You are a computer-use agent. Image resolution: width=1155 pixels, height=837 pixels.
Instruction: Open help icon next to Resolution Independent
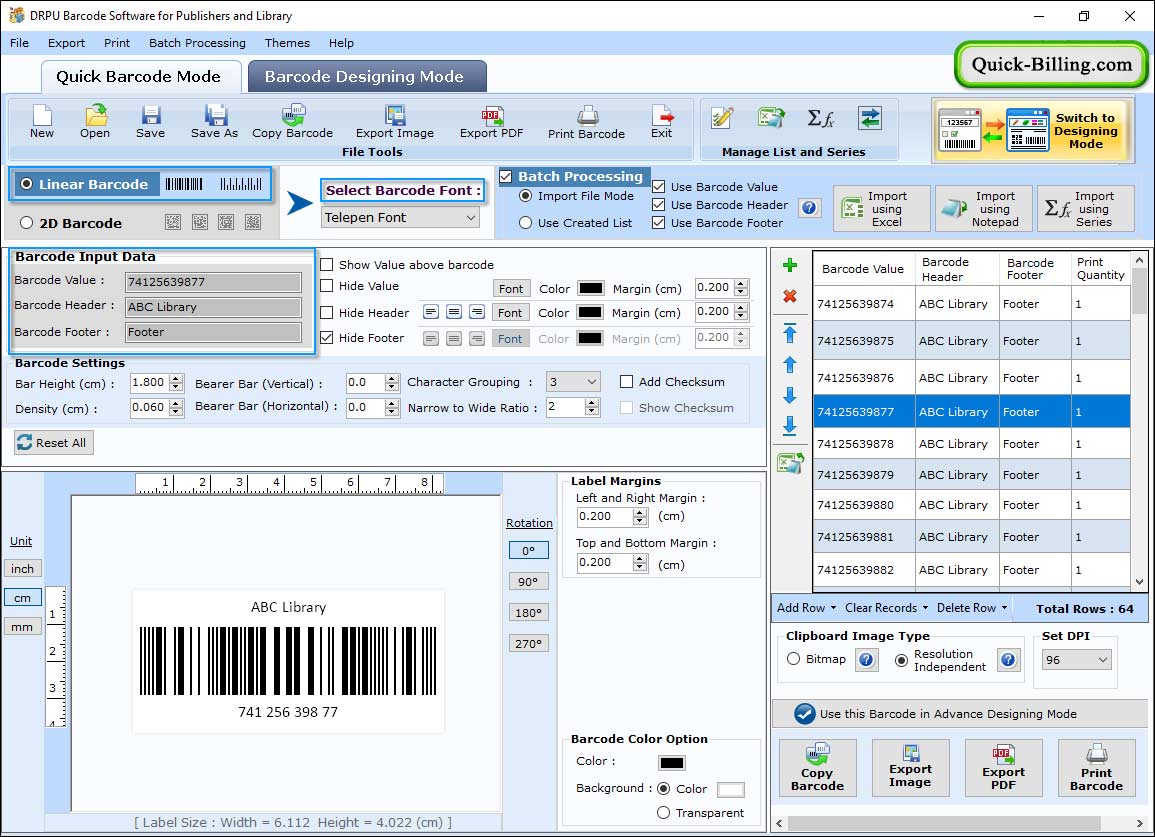coord(1008,659)
